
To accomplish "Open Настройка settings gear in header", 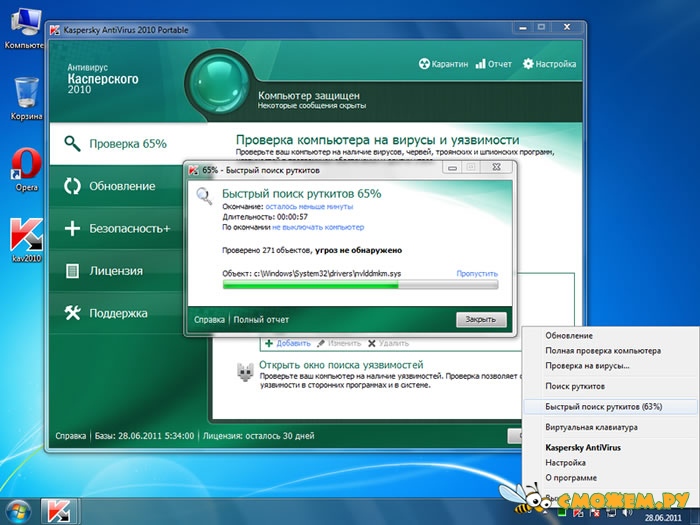I will click(x=528, y=64).
